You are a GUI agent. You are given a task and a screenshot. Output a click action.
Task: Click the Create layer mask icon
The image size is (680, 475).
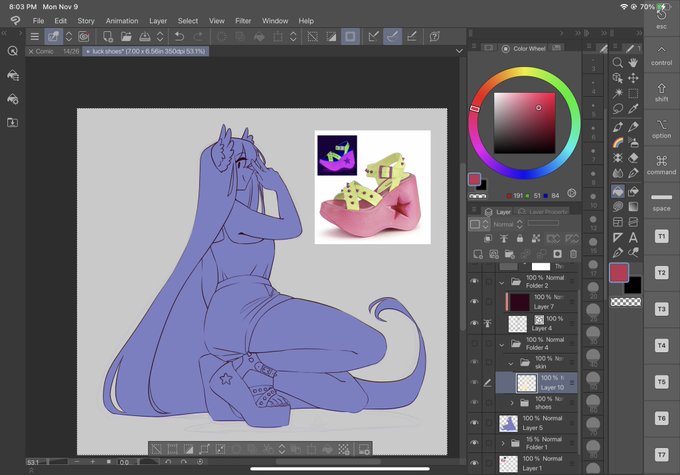tap(557, 254)
